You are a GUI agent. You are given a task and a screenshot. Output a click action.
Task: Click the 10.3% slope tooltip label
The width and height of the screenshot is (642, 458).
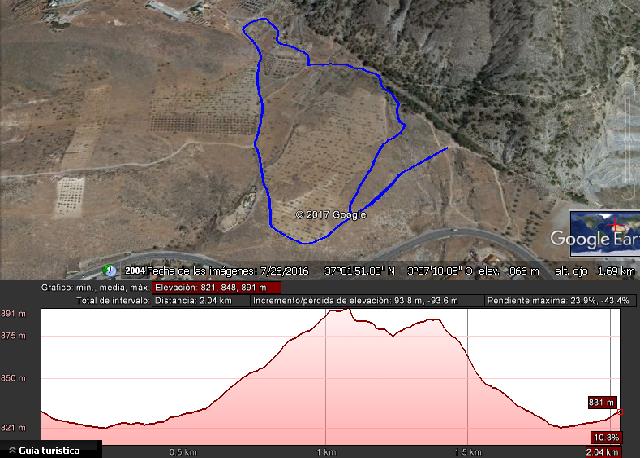pyautogui.click(x=606, y=438)
